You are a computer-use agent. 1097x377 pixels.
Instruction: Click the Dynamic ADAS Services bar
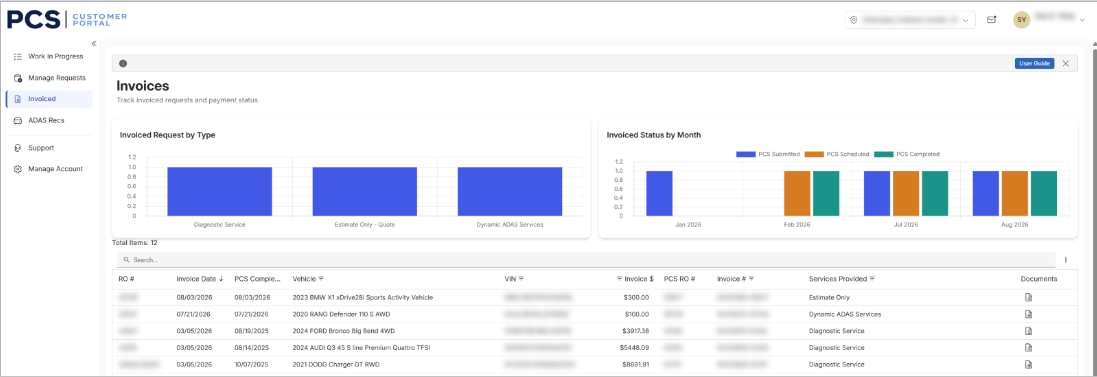point(509,192)
